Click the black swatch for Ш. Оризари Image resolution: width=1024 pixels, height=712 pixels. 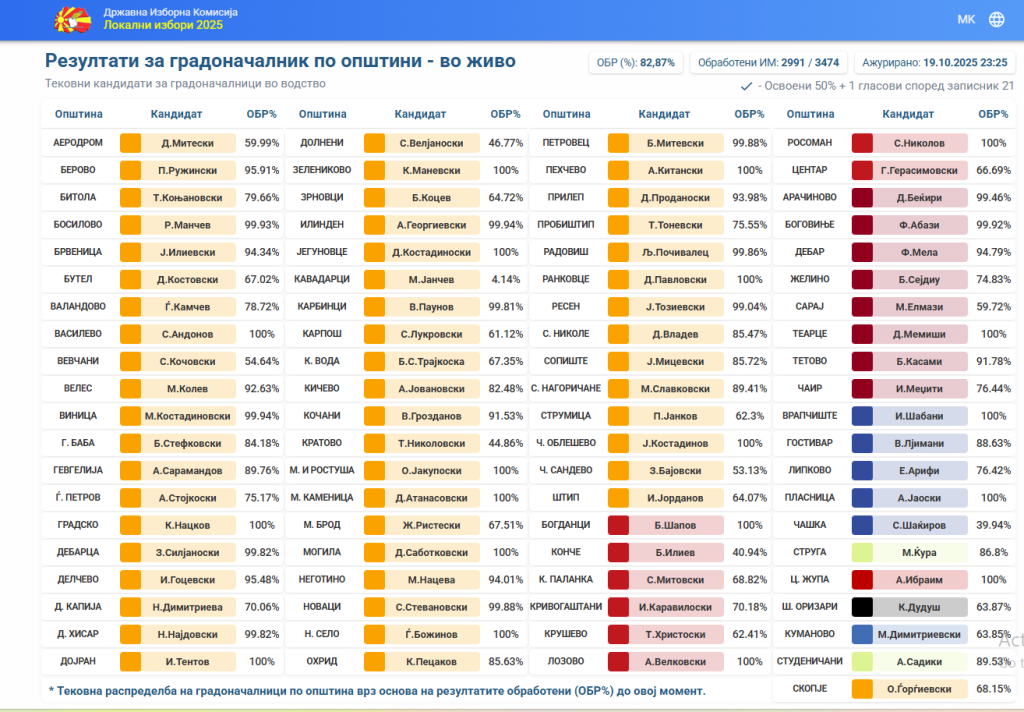[863, 606]
